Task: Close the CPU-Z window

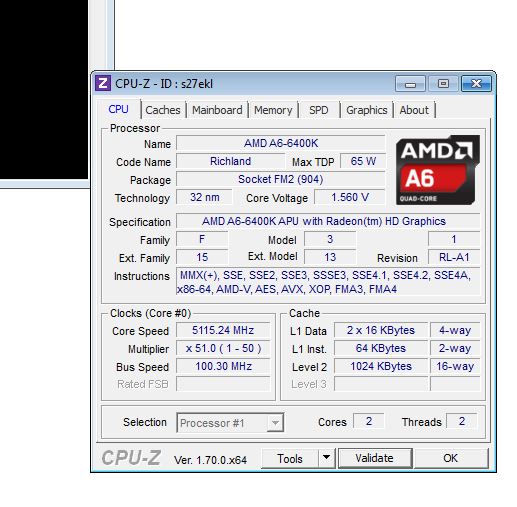Action: [x=476, y=83]
